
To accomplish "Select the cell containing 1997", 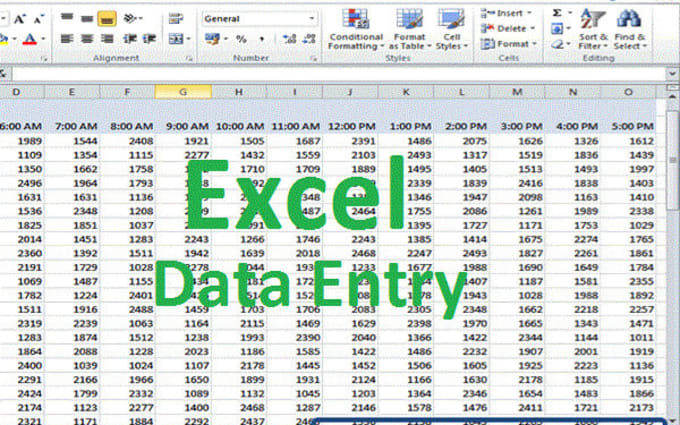I will pyautogui.click(x=628, y=169).
